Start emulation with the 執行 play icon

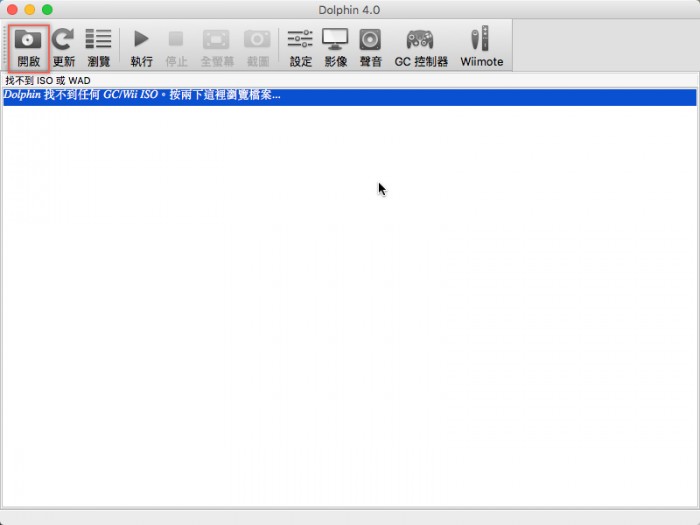coord(142,47)
